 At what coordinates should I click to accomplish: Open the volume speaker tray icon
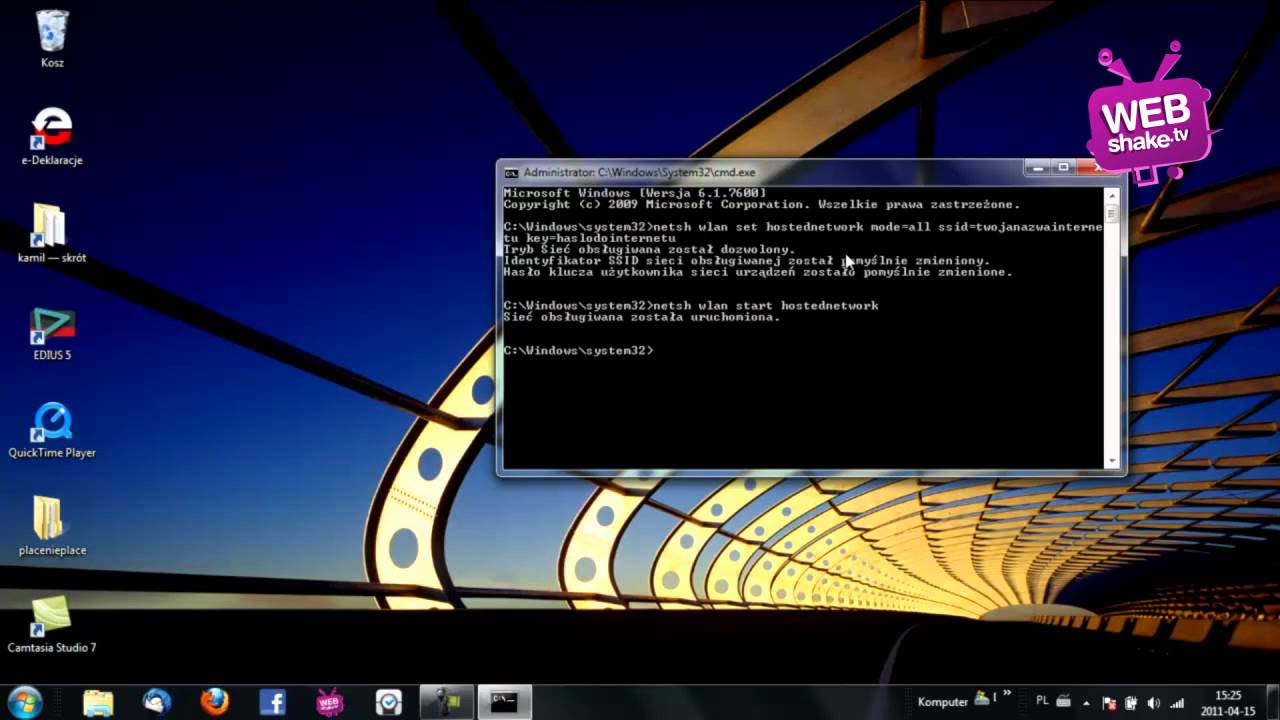click(1154, 703)
